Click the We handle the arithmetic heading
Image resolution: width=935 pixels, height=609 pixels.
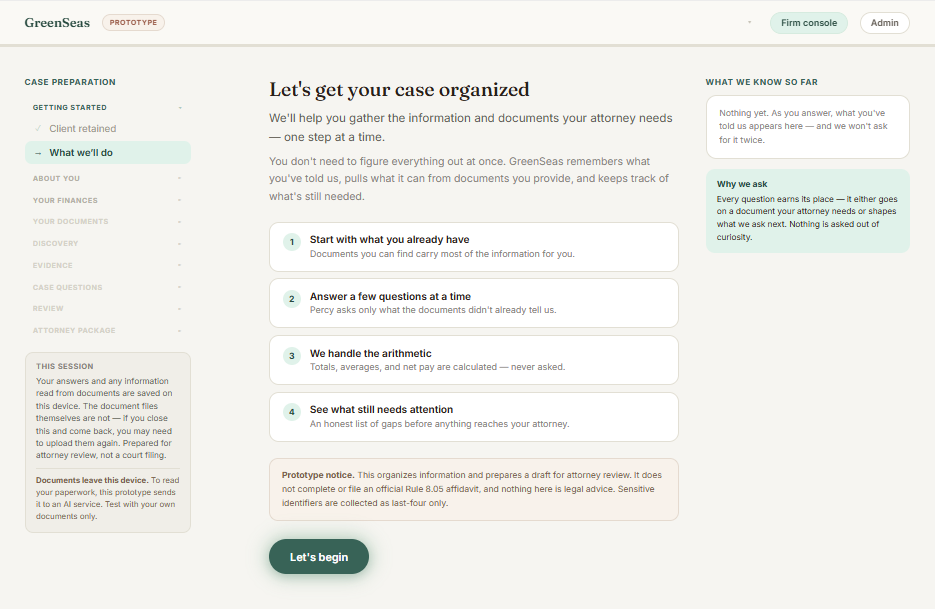pos(370,354)
